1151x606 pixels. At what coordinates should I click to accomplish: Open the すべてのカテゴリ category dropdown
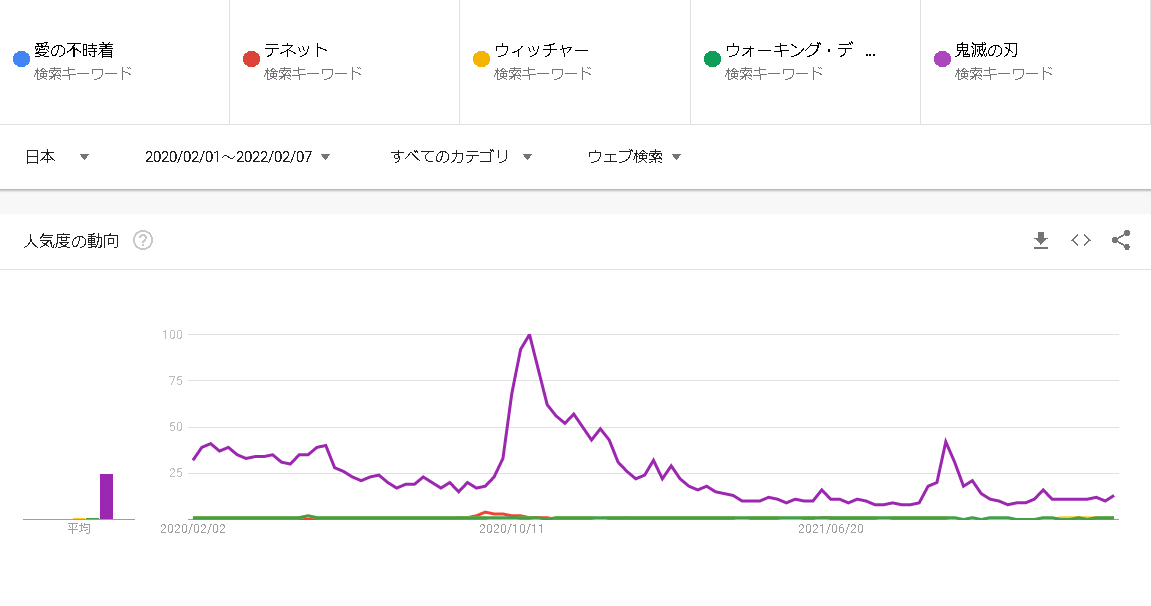pyautogui.click(x=461, y=156)
